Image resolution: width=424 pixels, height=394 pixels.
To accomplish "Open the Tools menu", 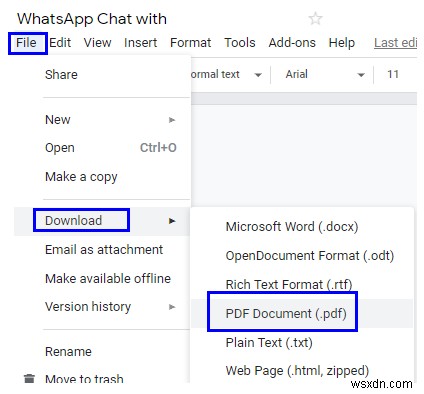I will pos(240,43).
